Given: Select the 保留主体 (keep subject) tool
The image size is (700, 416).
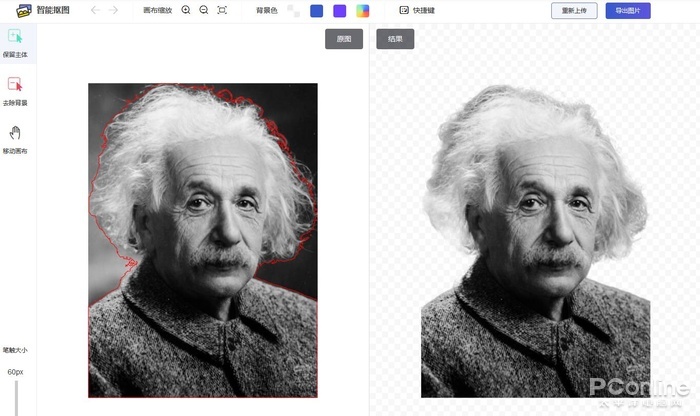Looking at the screenshot, I should click(x=16, y=41).
